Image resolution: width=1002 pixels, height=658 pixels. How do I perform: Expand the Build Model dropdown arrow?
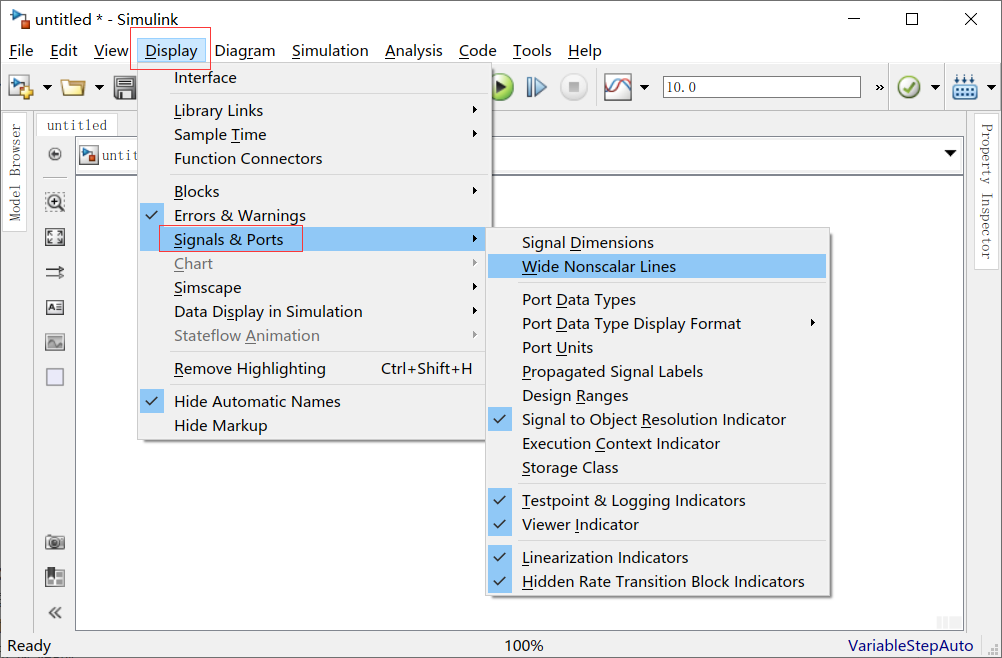click(x=991, y=87)
